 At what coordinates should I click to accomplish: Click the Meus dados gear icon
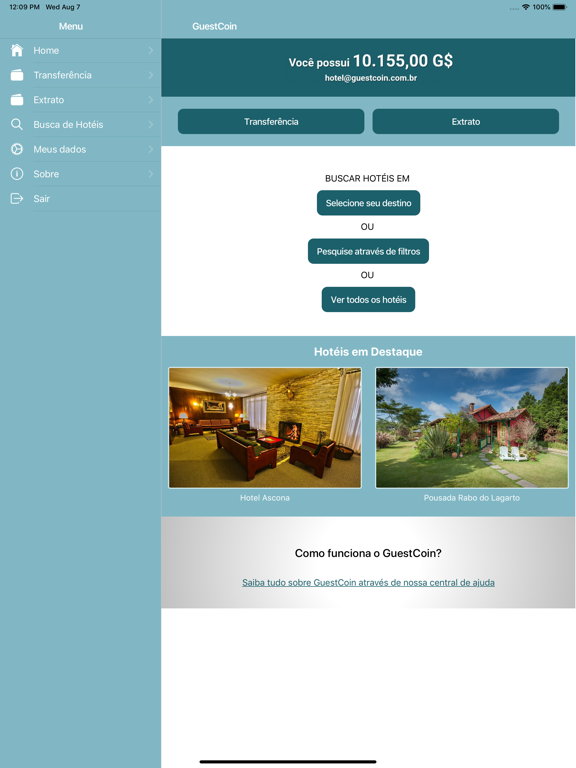coord(17,149)
